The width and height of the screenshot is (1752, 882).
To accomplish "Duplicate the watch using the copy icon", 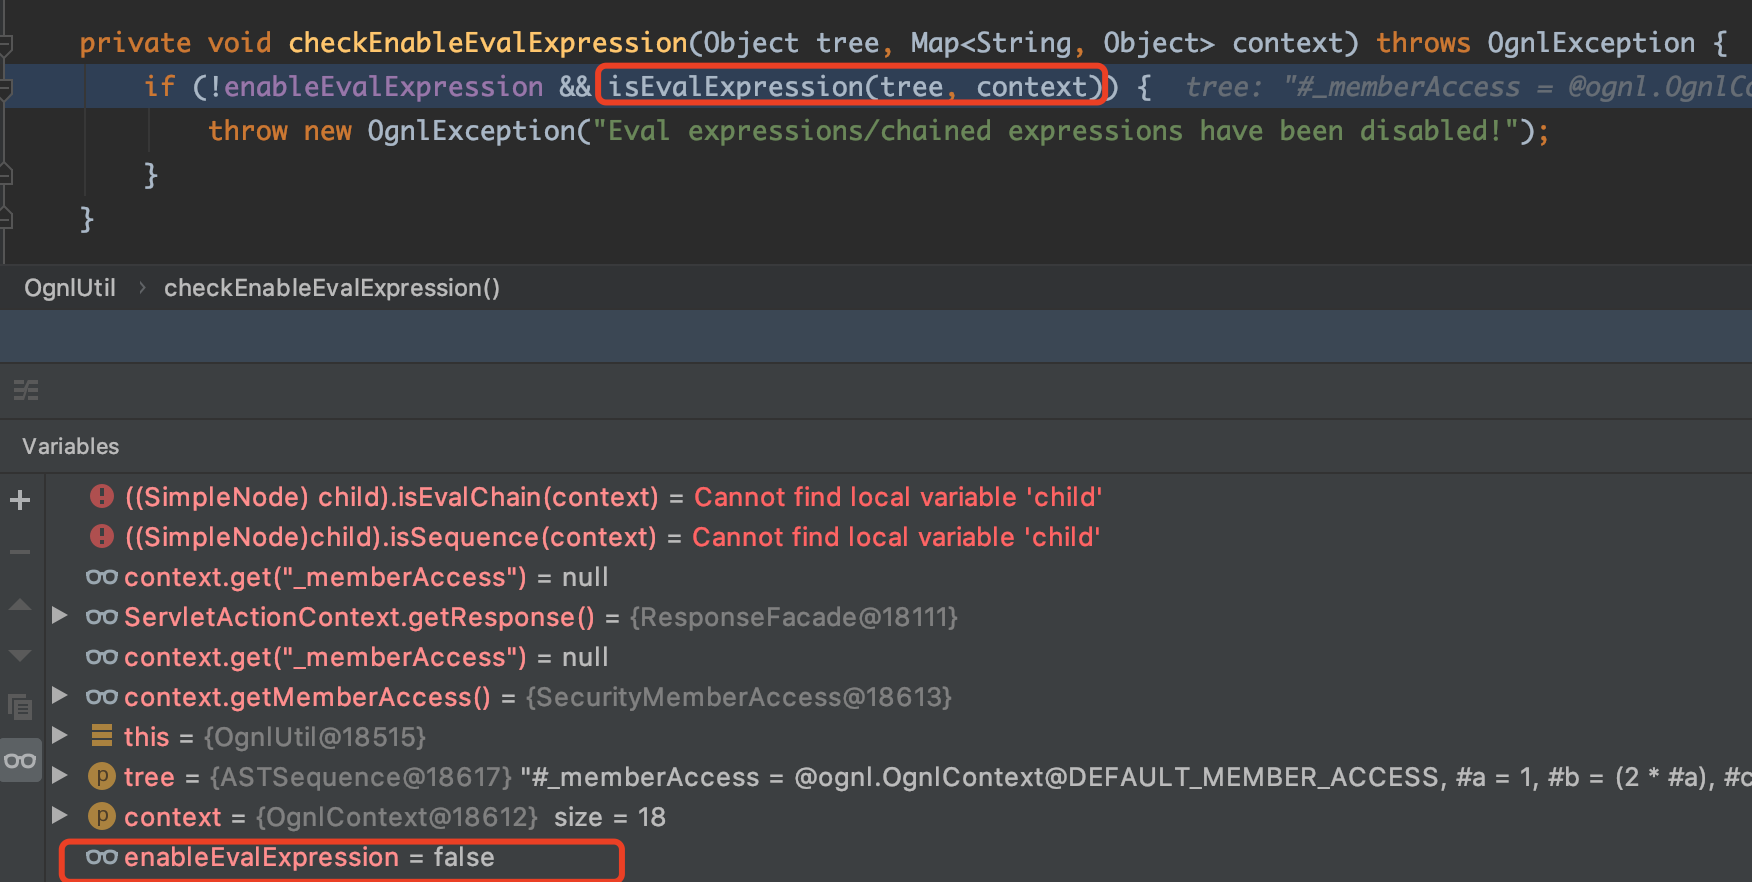I will click(x=20, y=708).
